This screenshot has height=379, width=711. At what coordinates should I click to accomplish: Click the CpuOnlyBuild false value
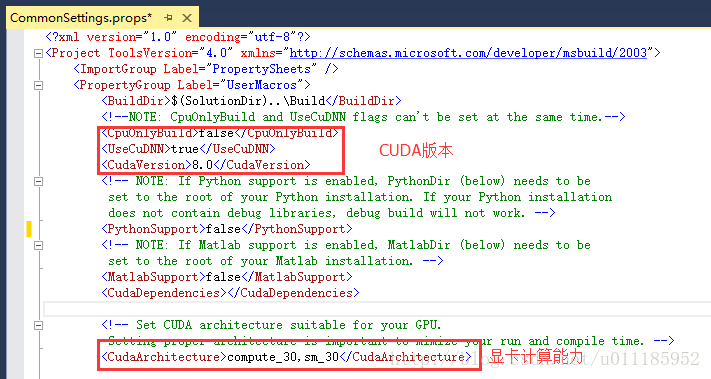coord(216,133)
